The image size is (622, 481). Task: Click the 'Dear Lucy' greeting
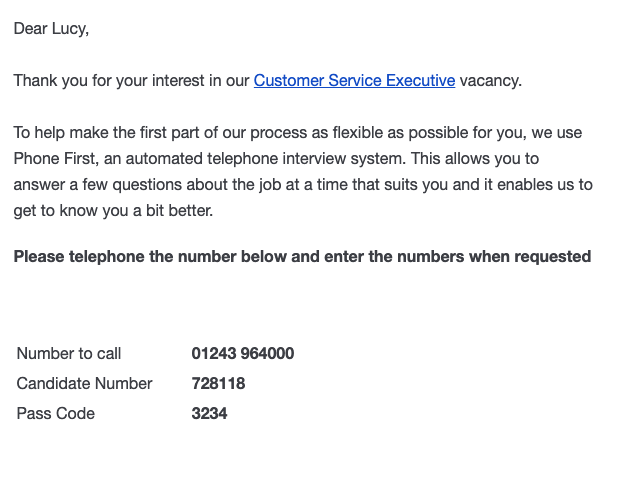coord(51,29)
